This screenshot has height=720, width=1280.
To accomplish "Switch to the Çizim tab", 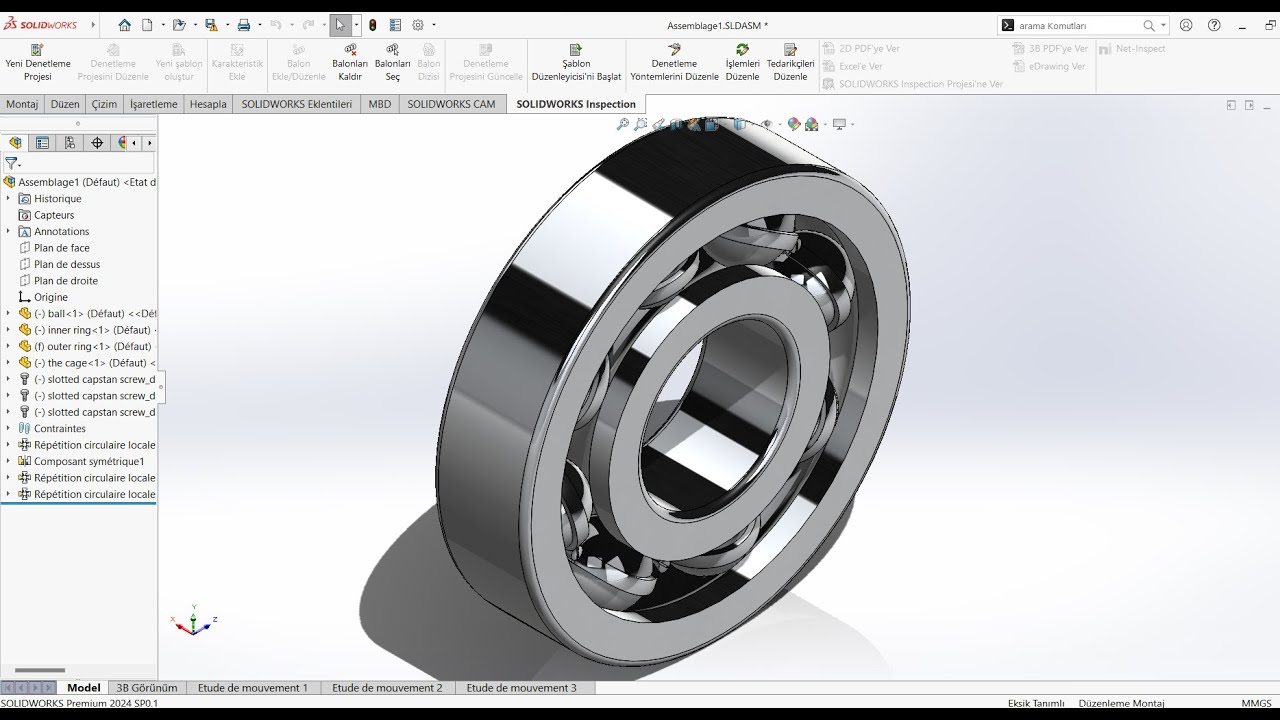I will (x=104, y=104).
